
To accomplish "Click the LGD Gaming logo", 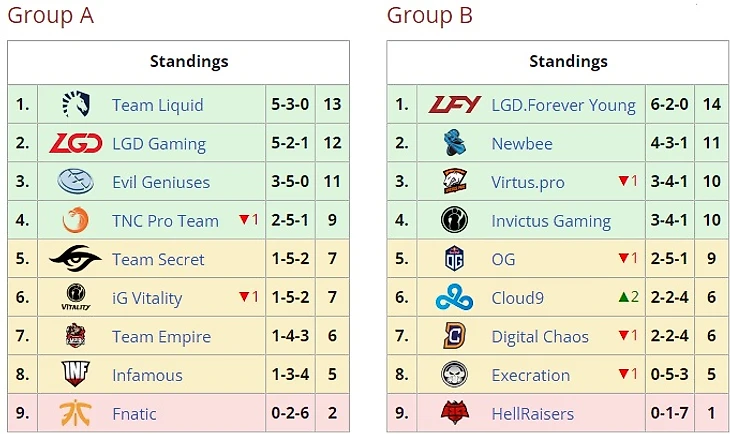I will [75, 143].
